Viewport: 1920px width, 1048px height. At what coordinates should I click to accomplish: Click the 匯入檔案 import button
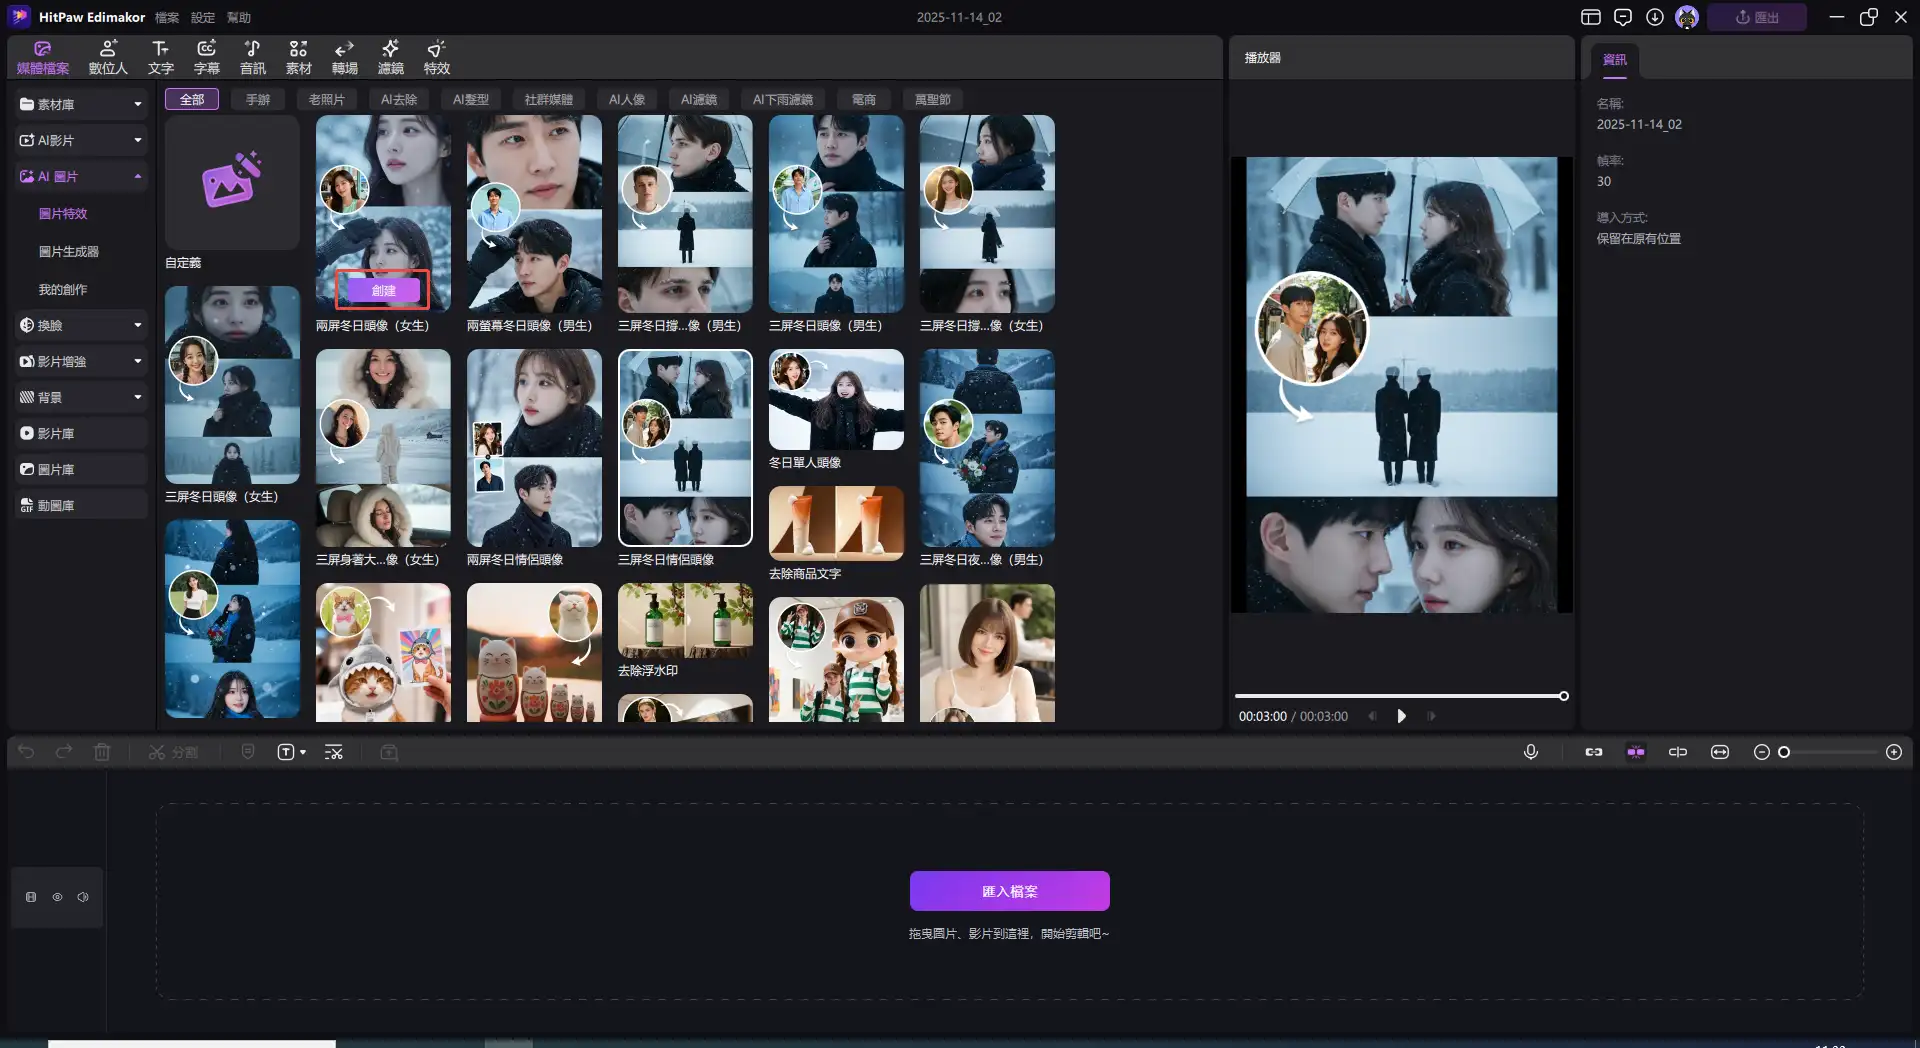pos(1009,891)
